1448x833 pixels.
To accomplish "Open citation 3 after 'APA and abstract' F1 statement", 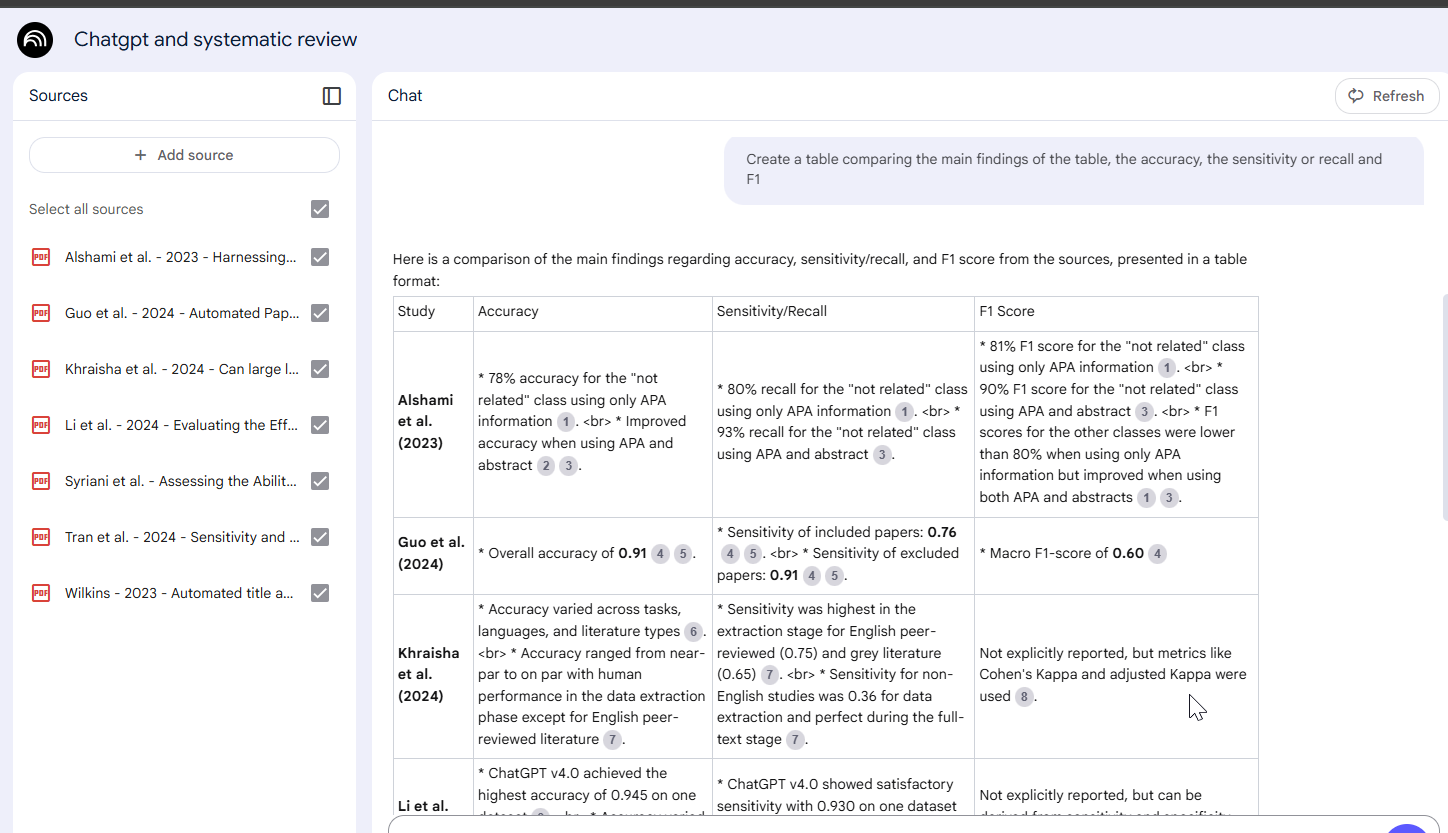I will tap(1144, 411).
